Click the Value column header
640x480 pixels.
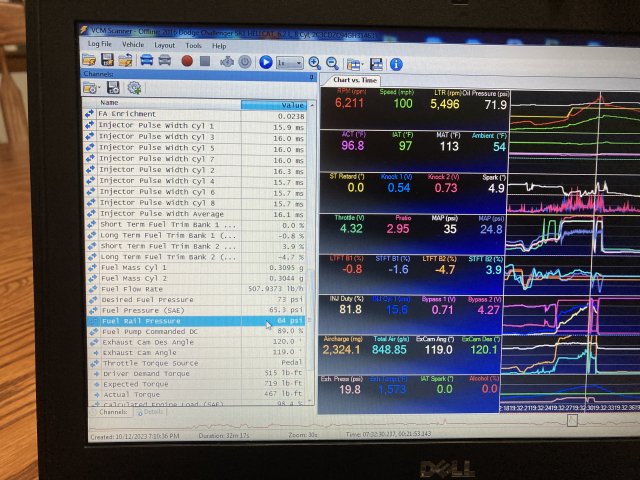pyautogui.click(x=291, y=103)
